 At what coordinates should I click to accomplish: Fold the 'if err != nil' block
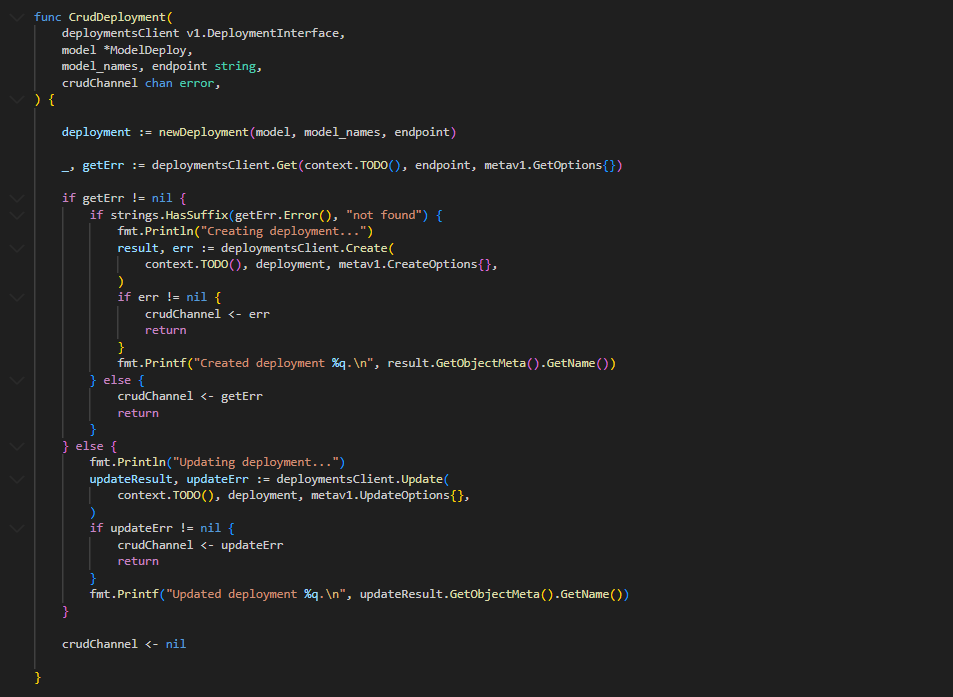16,297
